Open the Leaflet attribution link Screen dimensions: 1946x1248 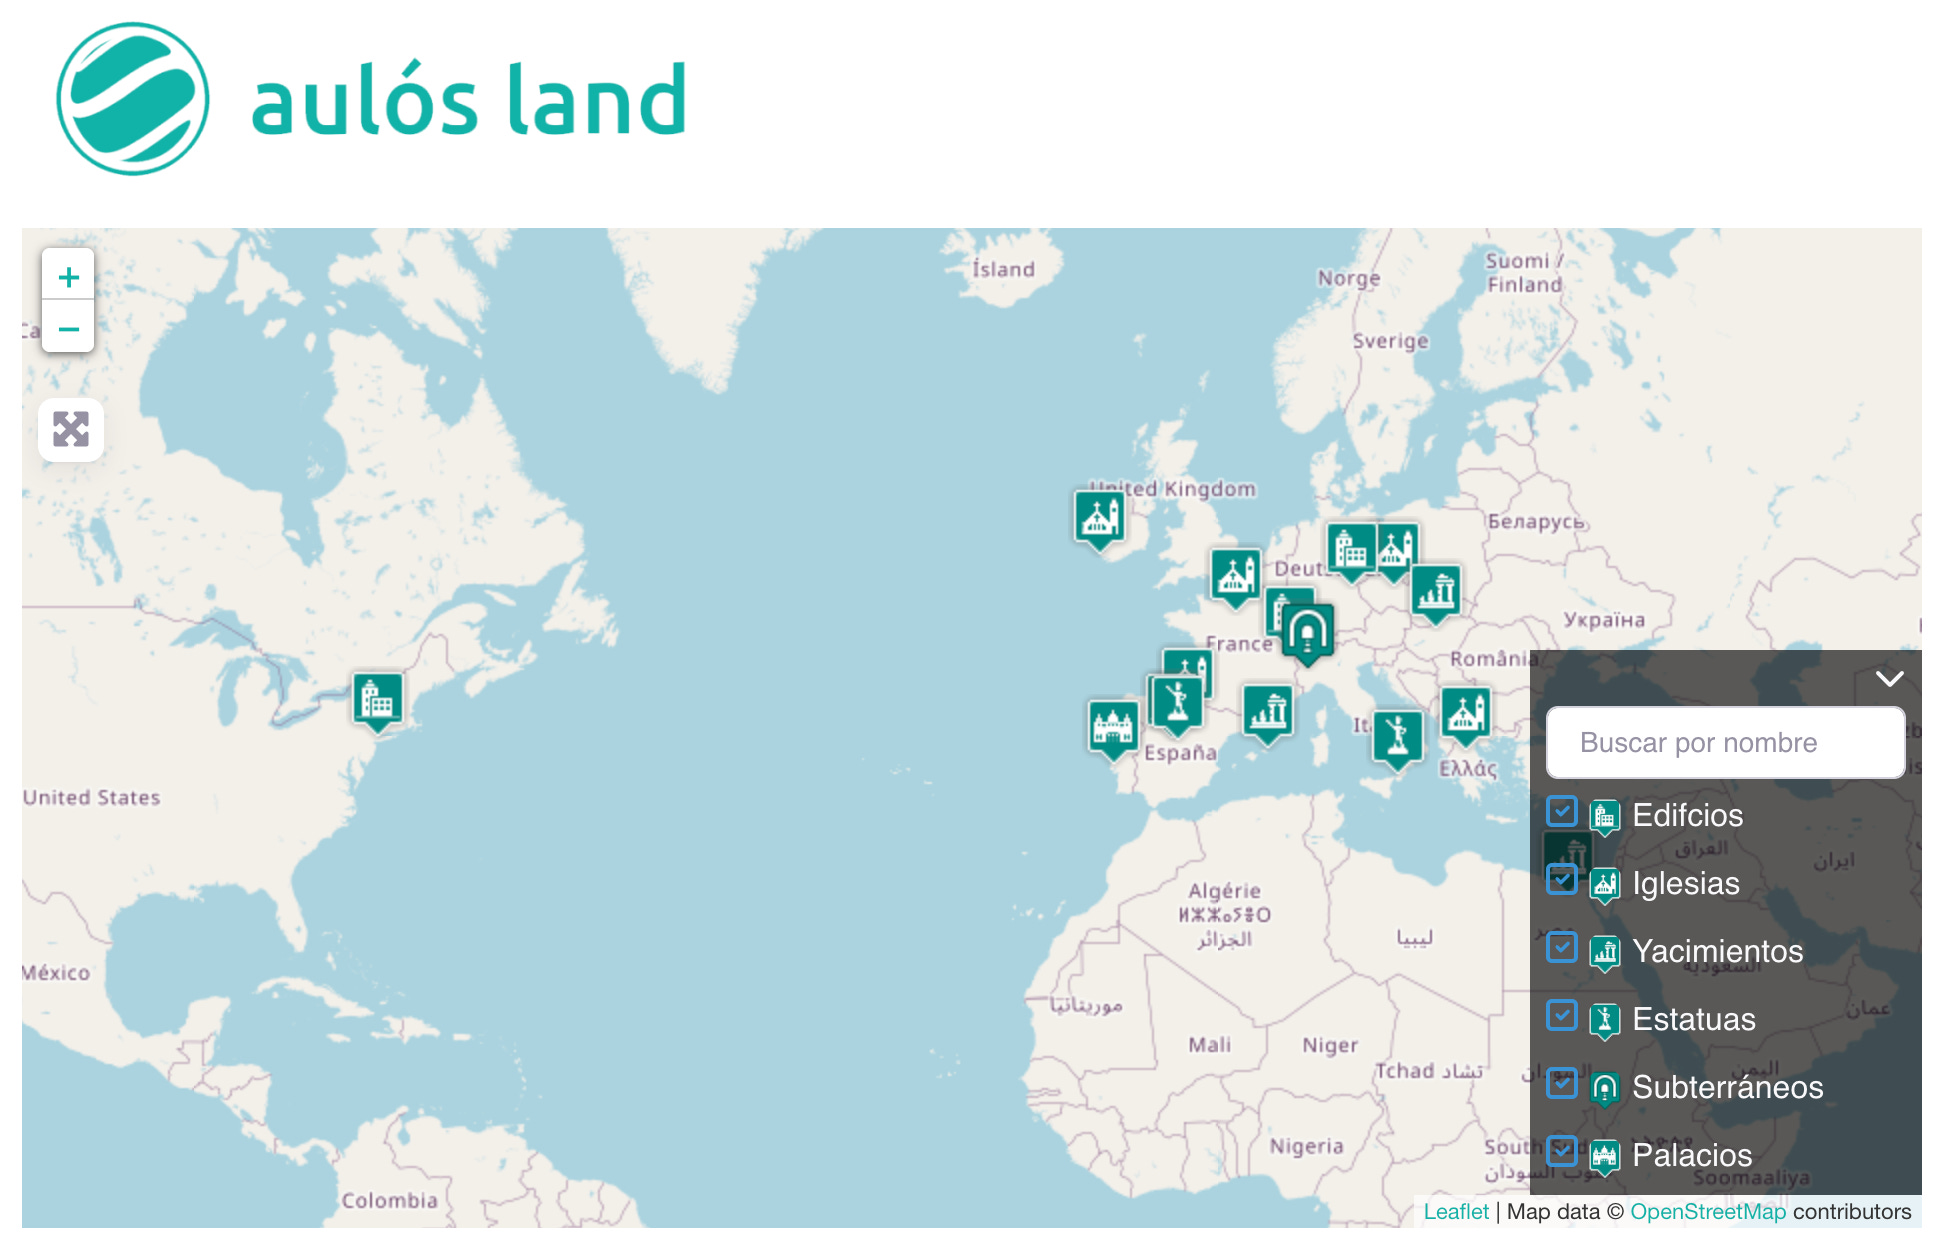[1455, 1212]
